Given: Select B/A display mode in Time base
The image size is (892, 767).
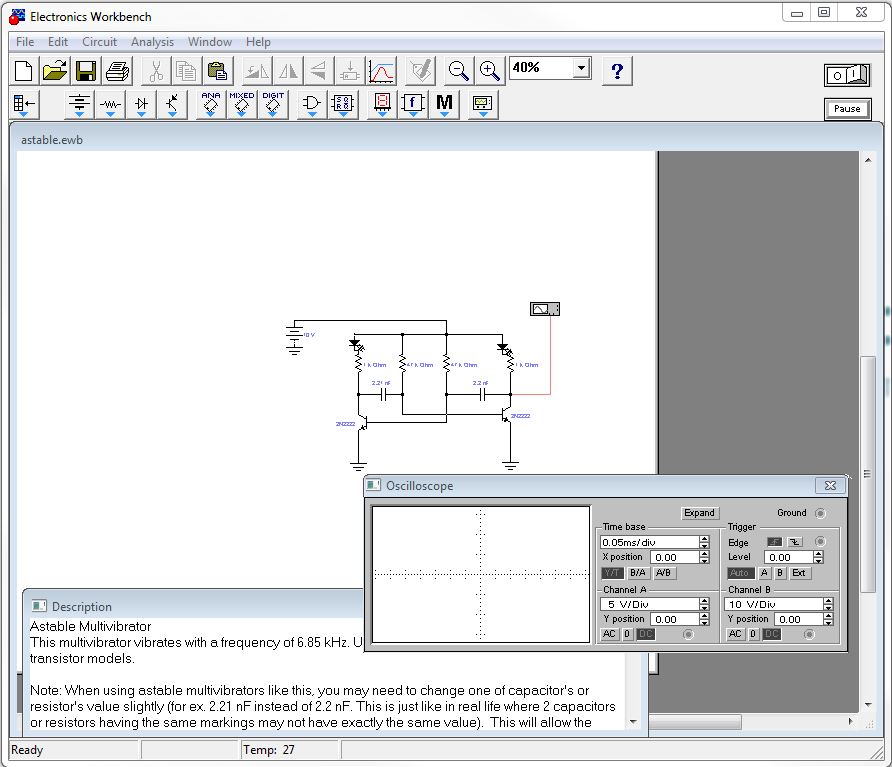Looking at the screenshot, I should click(637, 573).
